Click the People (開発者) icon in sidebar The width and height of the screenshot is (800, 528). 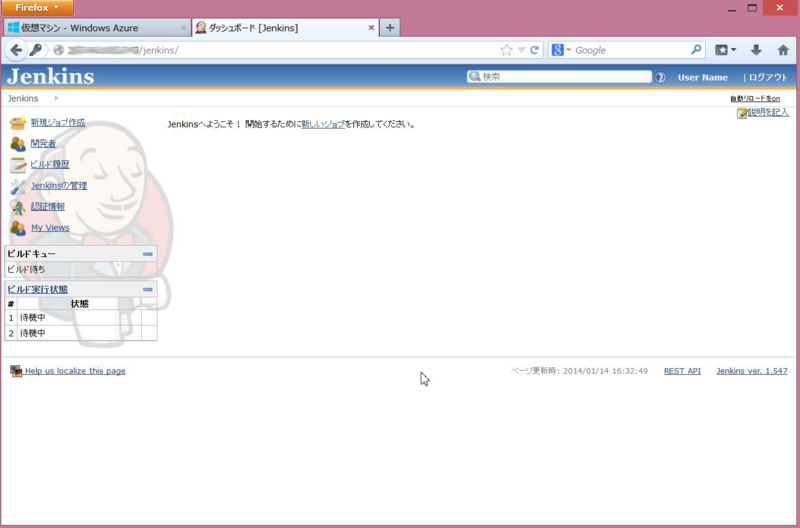tap(18, 144)
